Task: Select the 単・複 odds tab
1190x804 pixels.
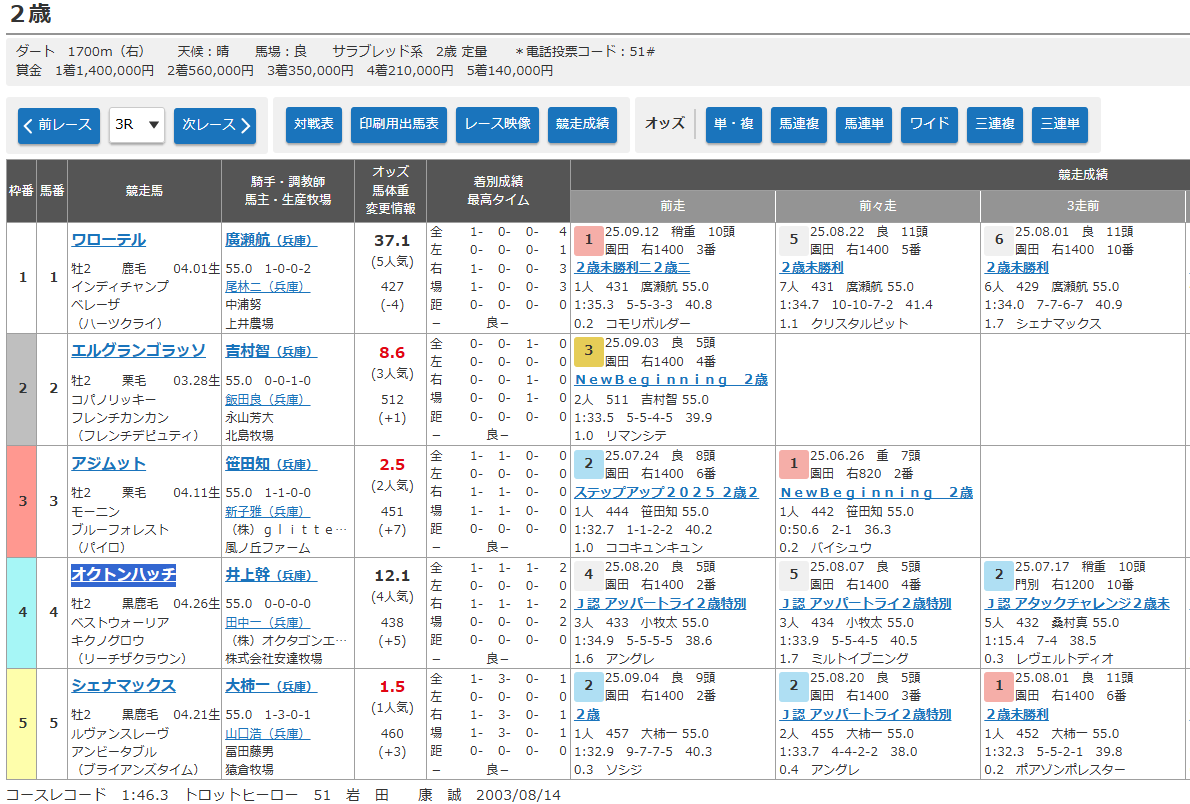Action: (x=733, y=124)
